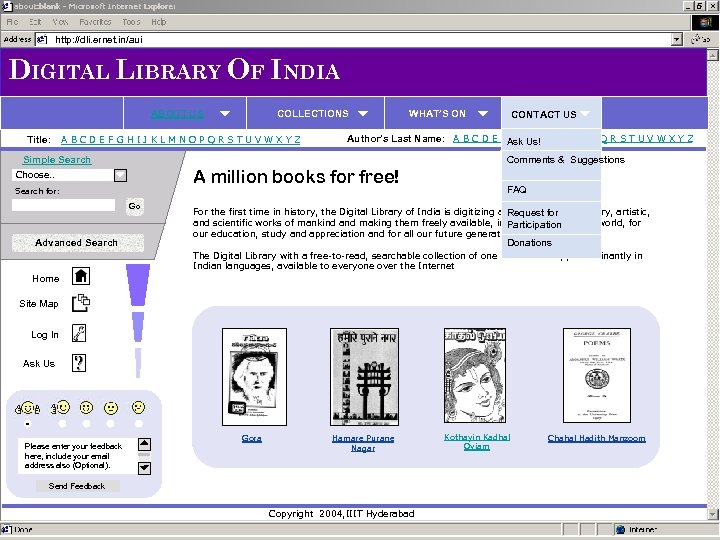Expand the Collections dropdown arrow

click(363, 113)
